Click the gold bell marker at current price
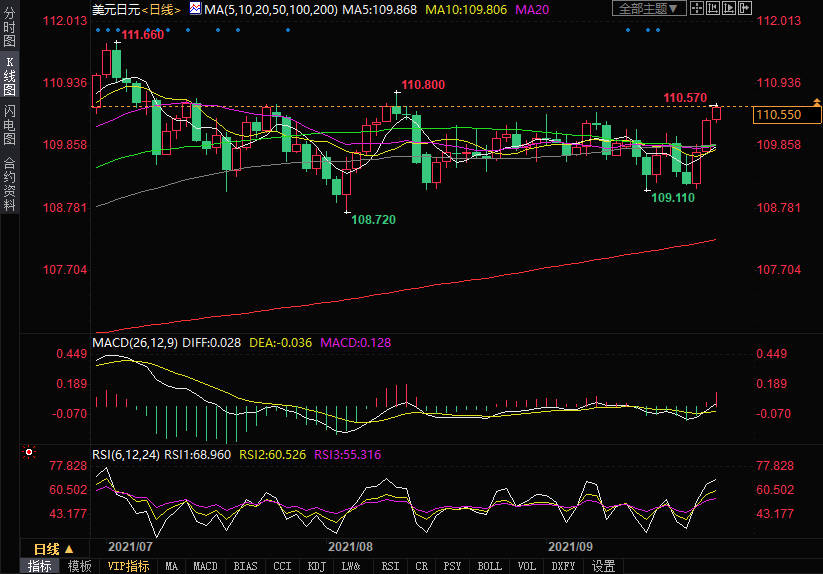823x574 pixels. pyautogui.click(x=818, y=102)
